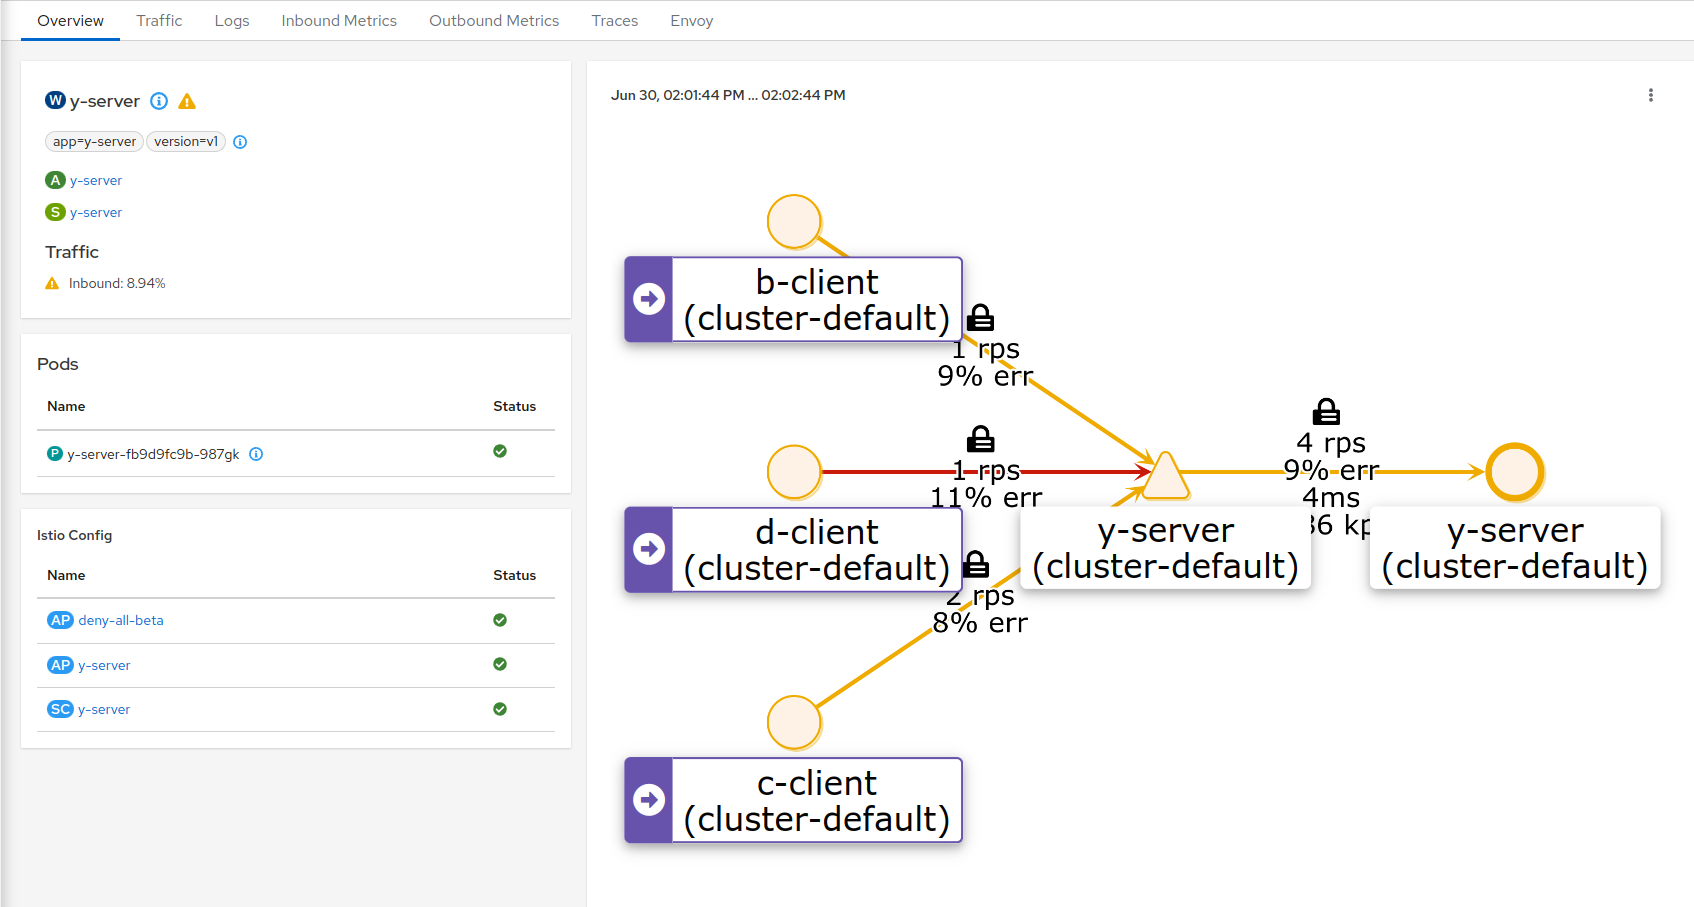This screenshot has width=1694, height=907.
Task: Click the graph time range text
Action: pyautogui.click(x=728, y=95)
